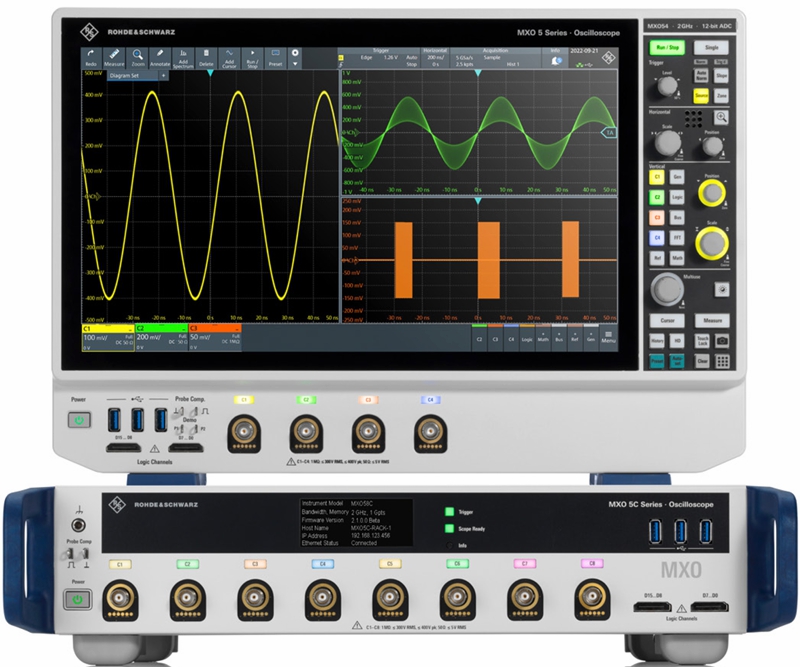Push the trigger Zone button
Image resolution: width=800 pixels, height=667 pixels.
point(721,95)
